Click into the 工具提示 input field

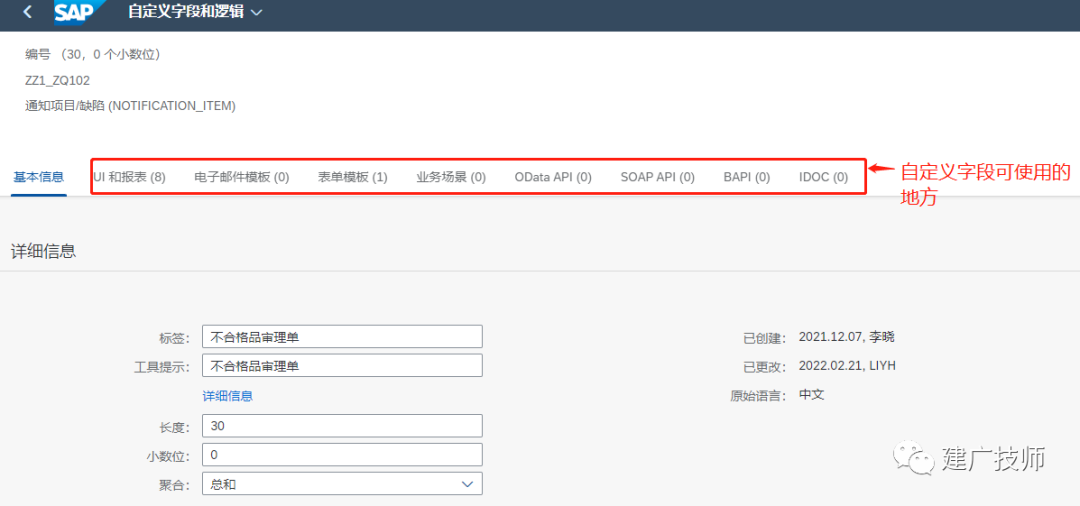tap(342, 366)
